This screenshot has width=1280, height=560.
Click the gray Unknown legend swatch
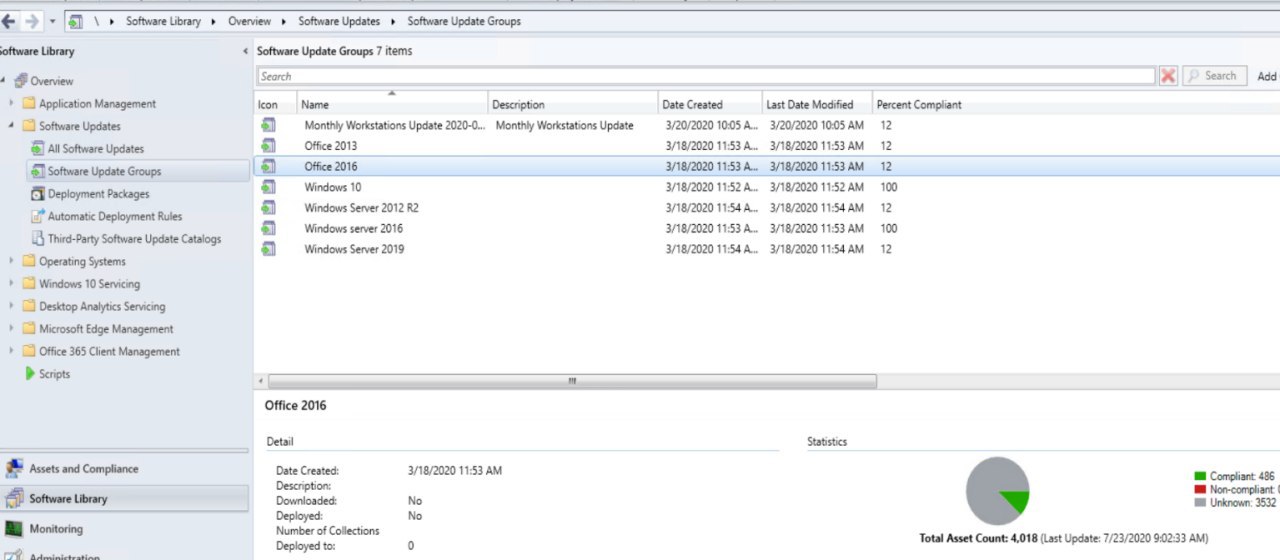pyautogui.click(x=1200, y=502)
